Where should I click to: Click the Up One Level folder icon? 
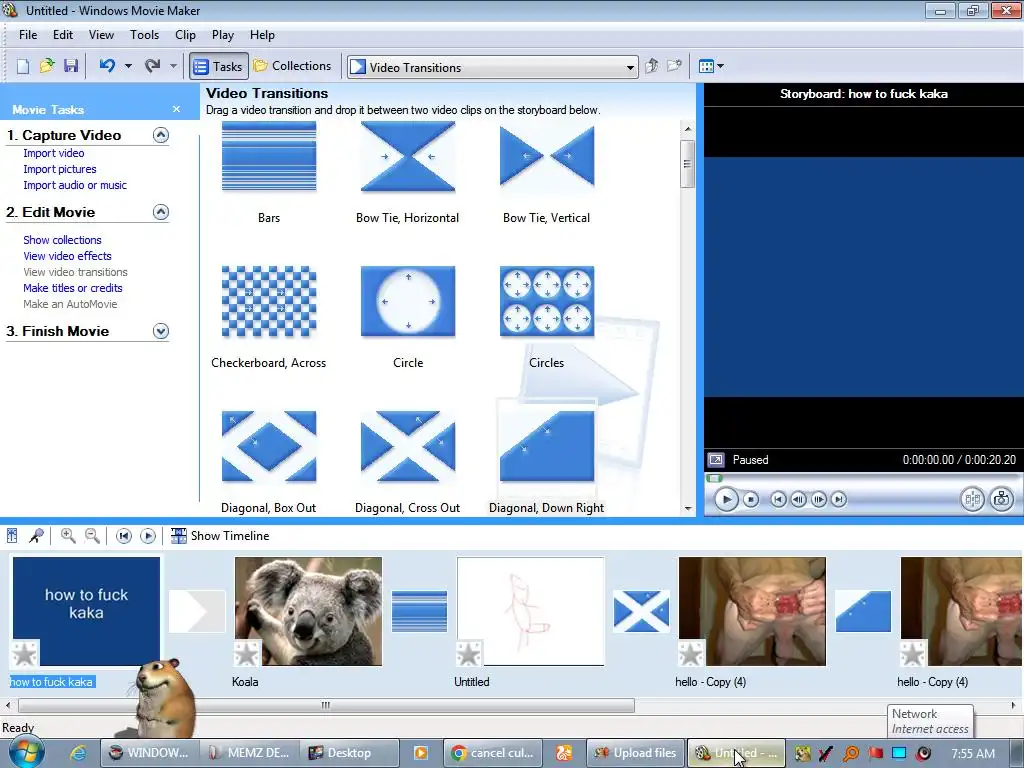click(x=651, y=66)
